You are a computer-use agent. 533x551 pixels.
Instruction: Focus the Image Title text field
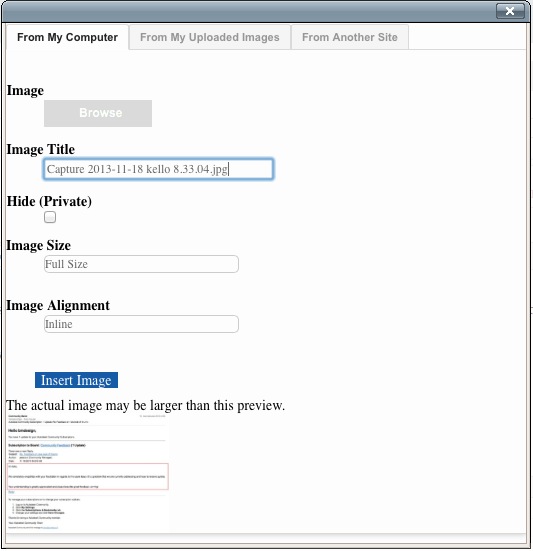pos(158,169)
